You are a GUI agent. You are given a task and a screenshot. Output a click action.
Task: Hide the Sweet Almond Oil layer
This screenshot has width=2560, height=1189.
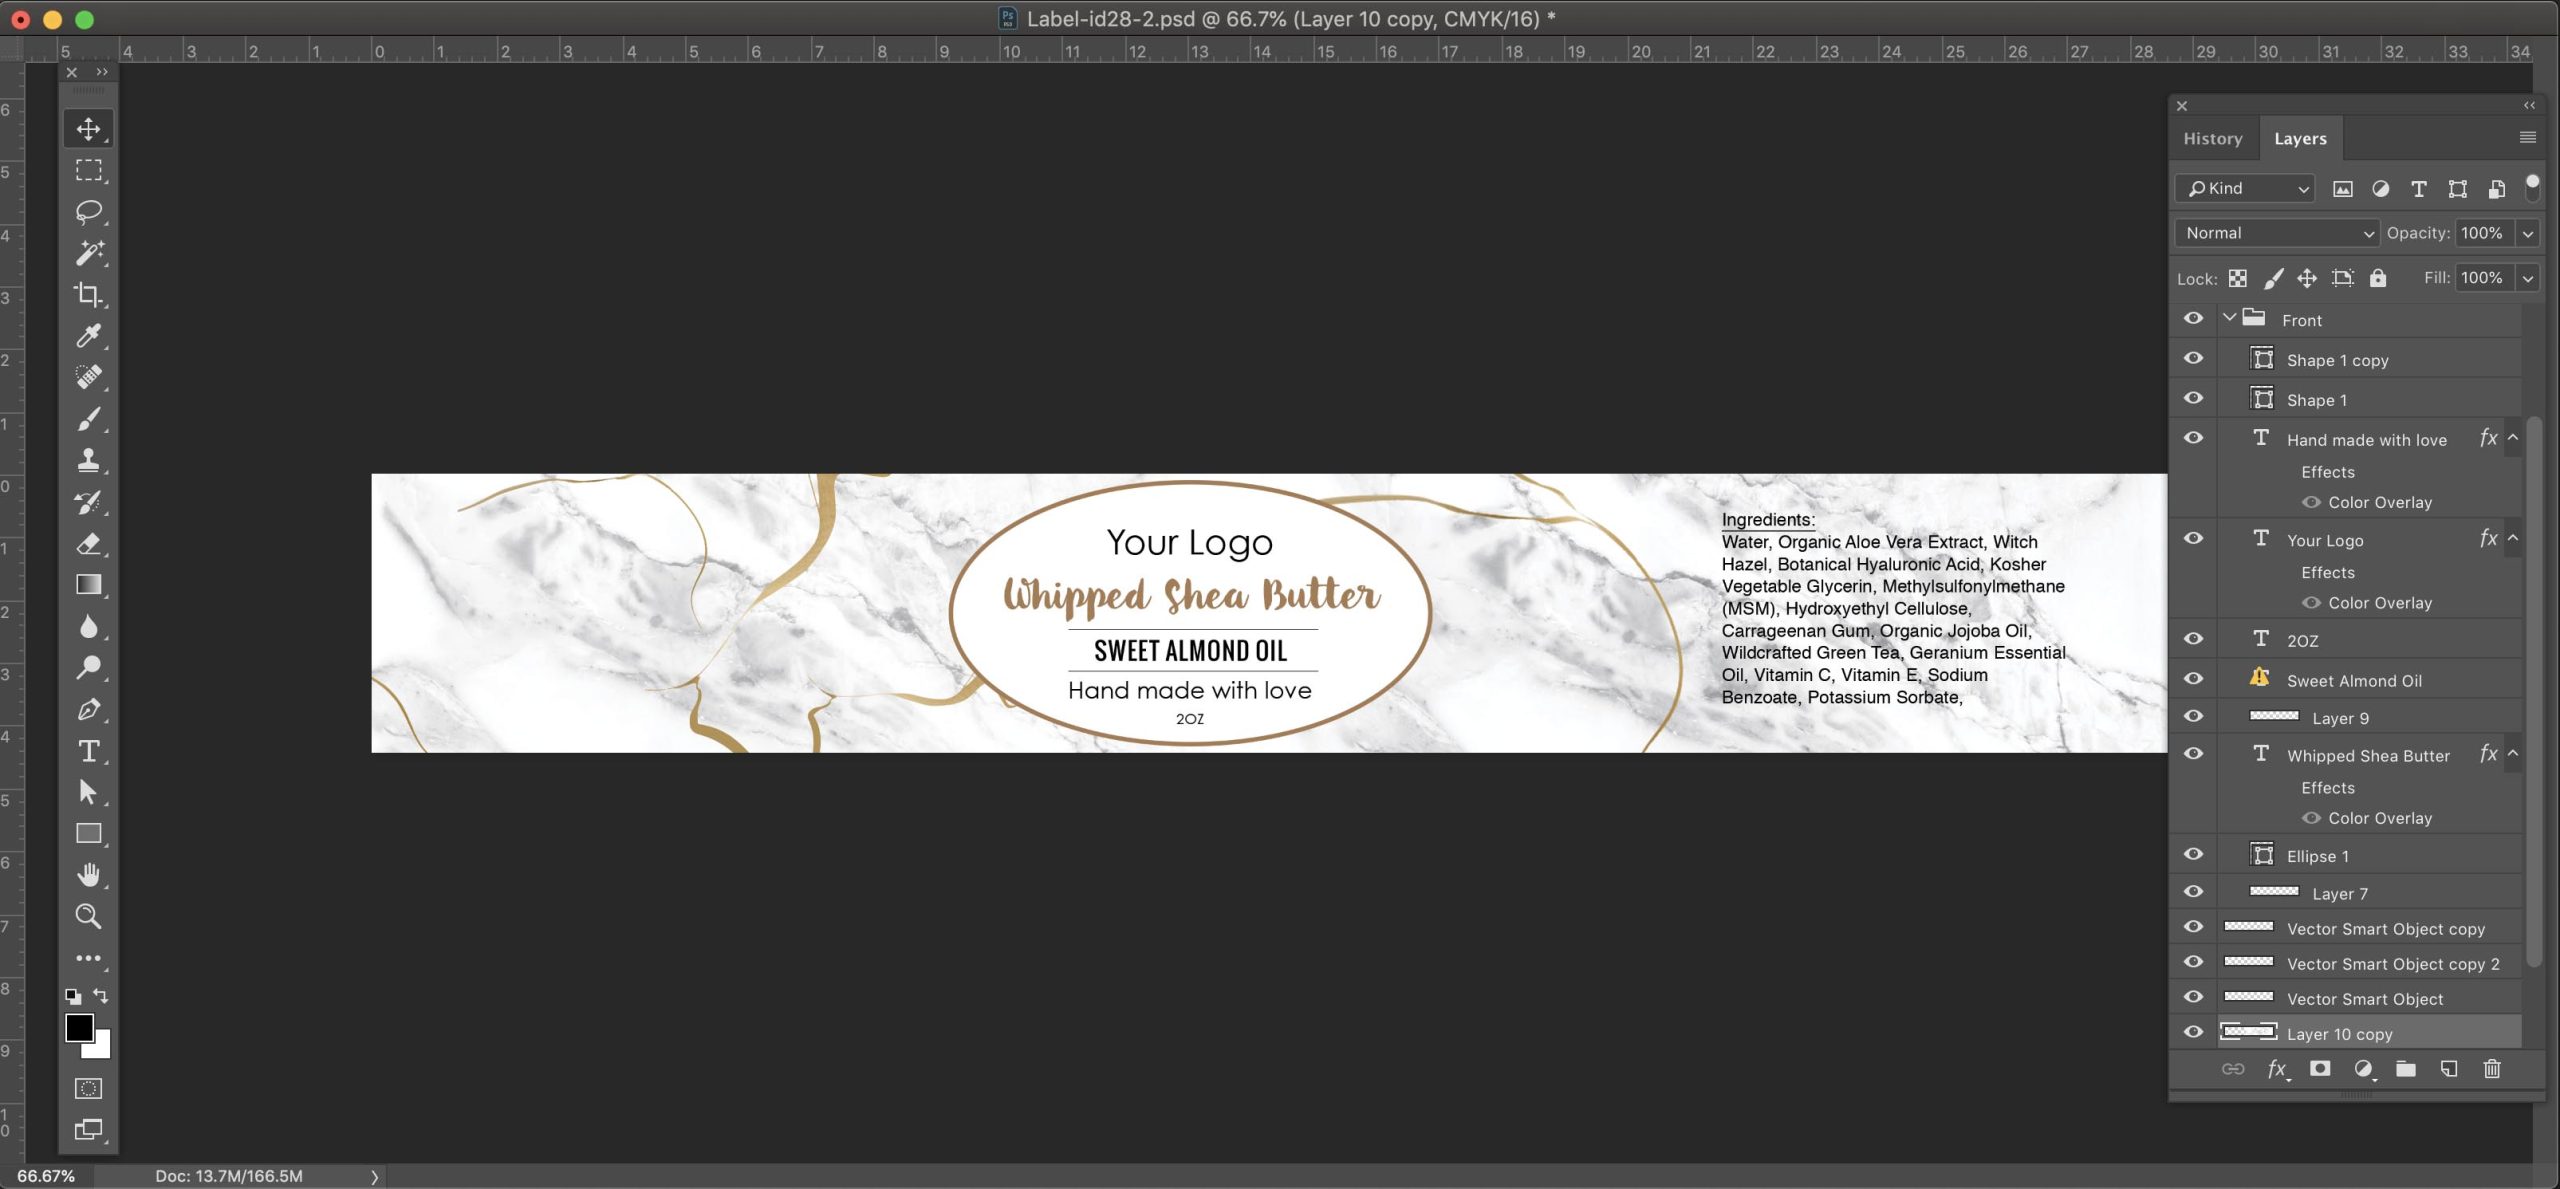2193,679
